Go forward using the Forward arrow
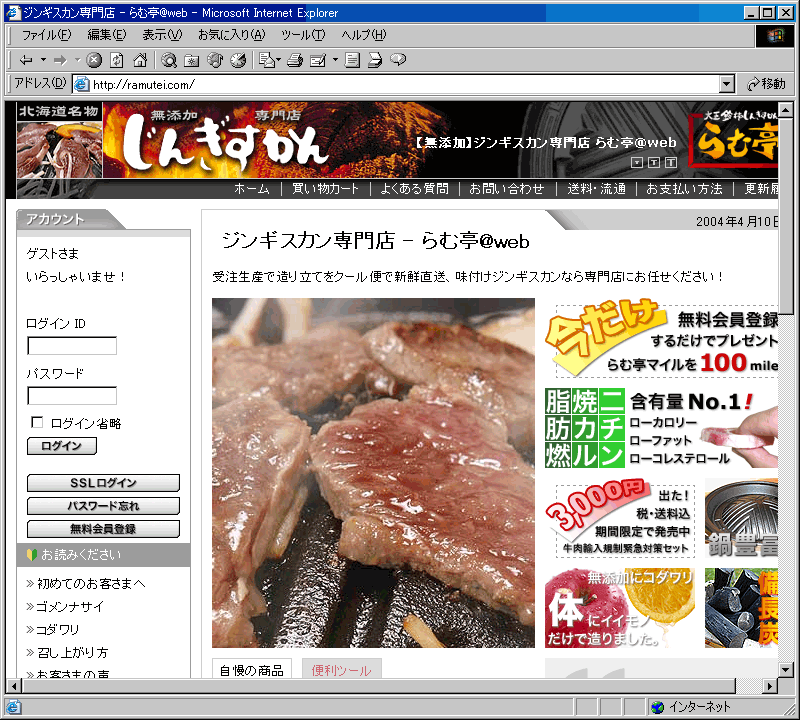This screenshot has height=720, width=800. 60,60
